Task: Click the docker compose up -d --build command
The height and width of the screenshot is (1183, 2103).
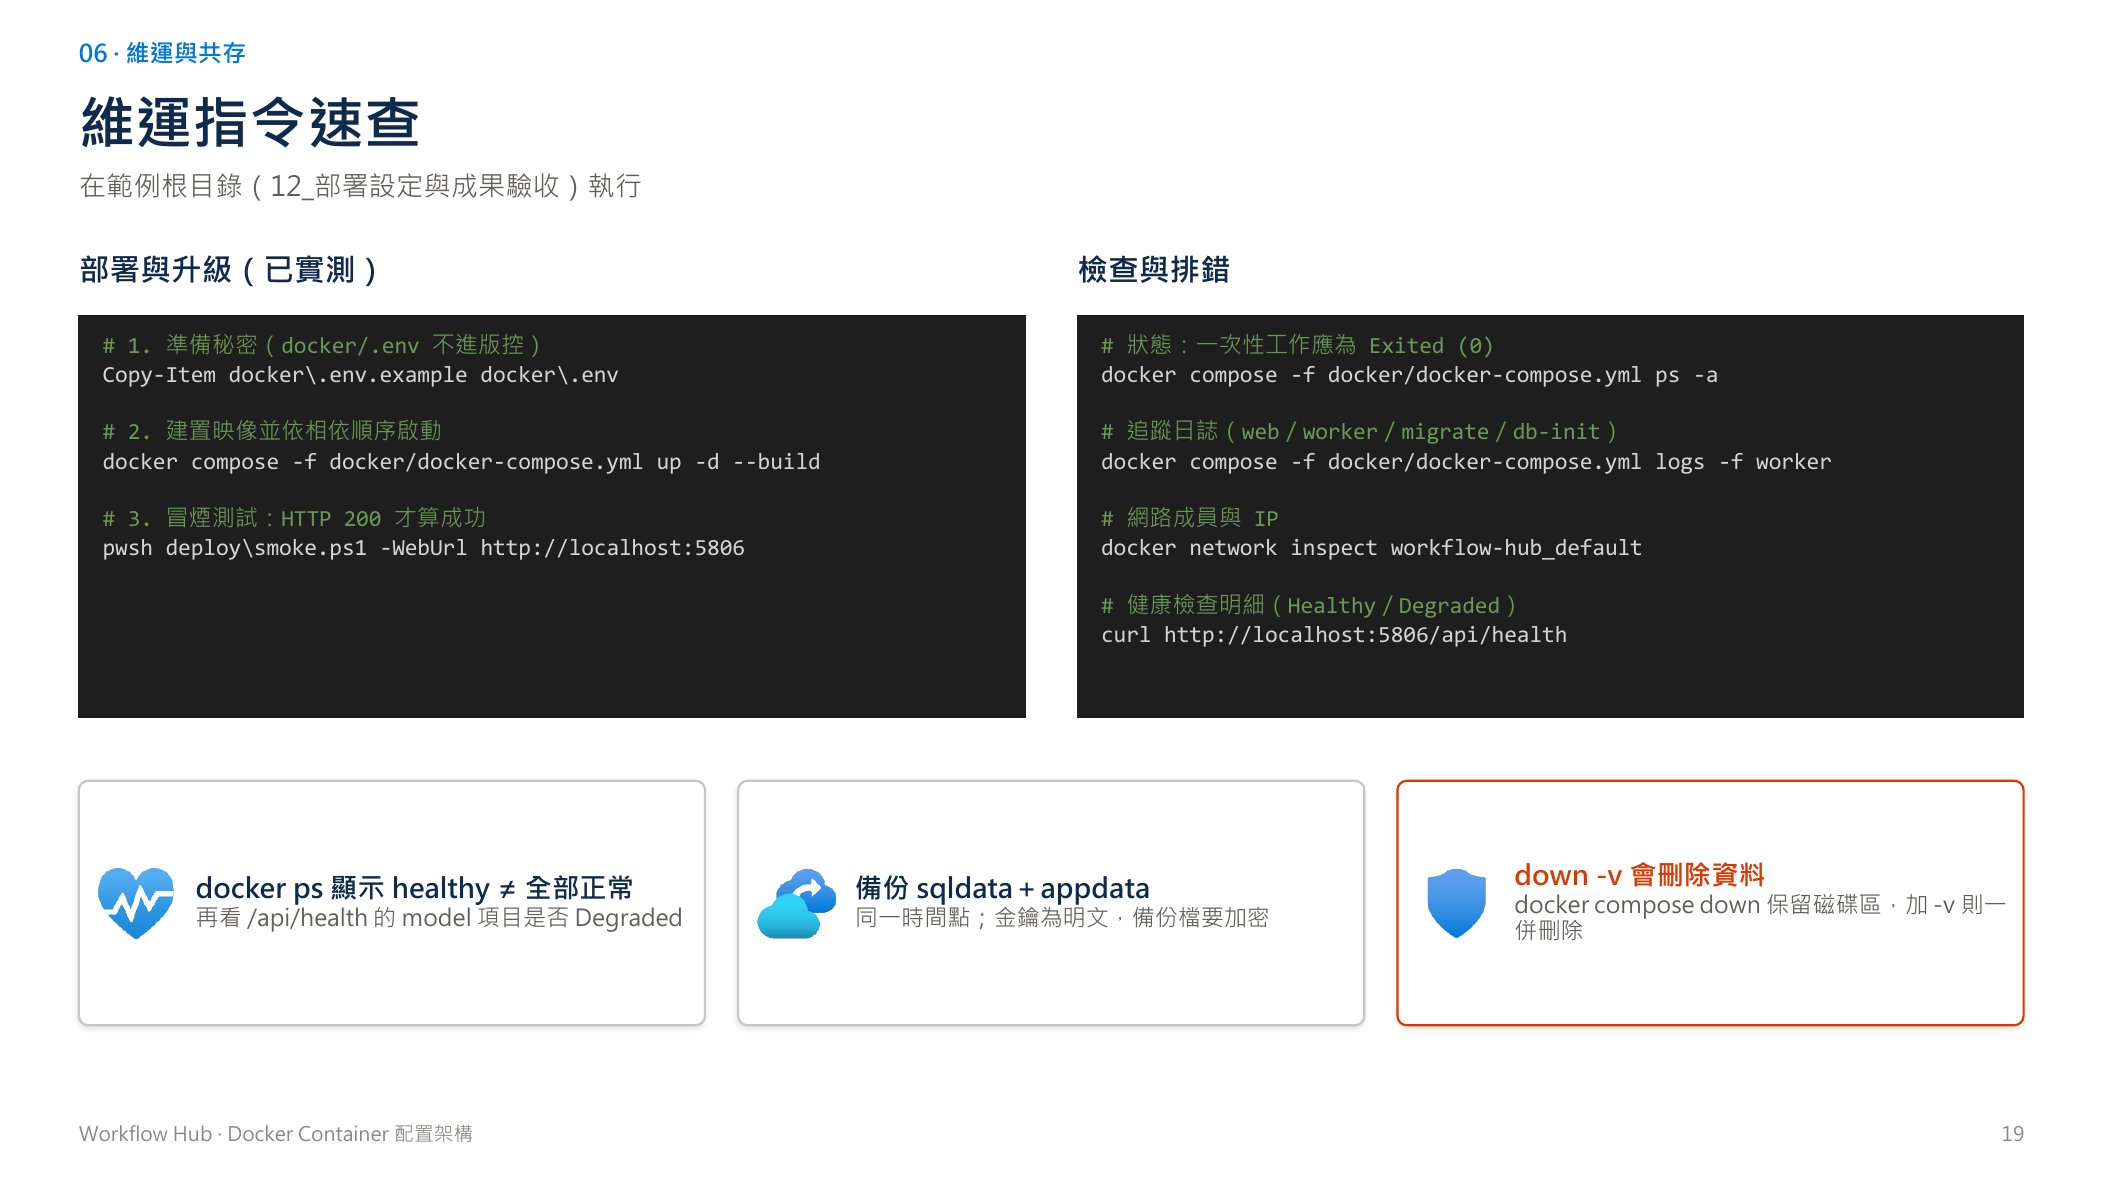Action: [461, 462]
